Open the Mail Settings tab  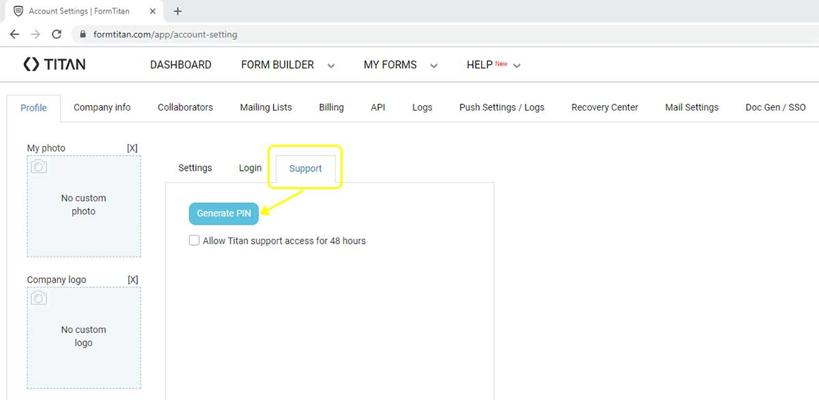coord(692,108)
